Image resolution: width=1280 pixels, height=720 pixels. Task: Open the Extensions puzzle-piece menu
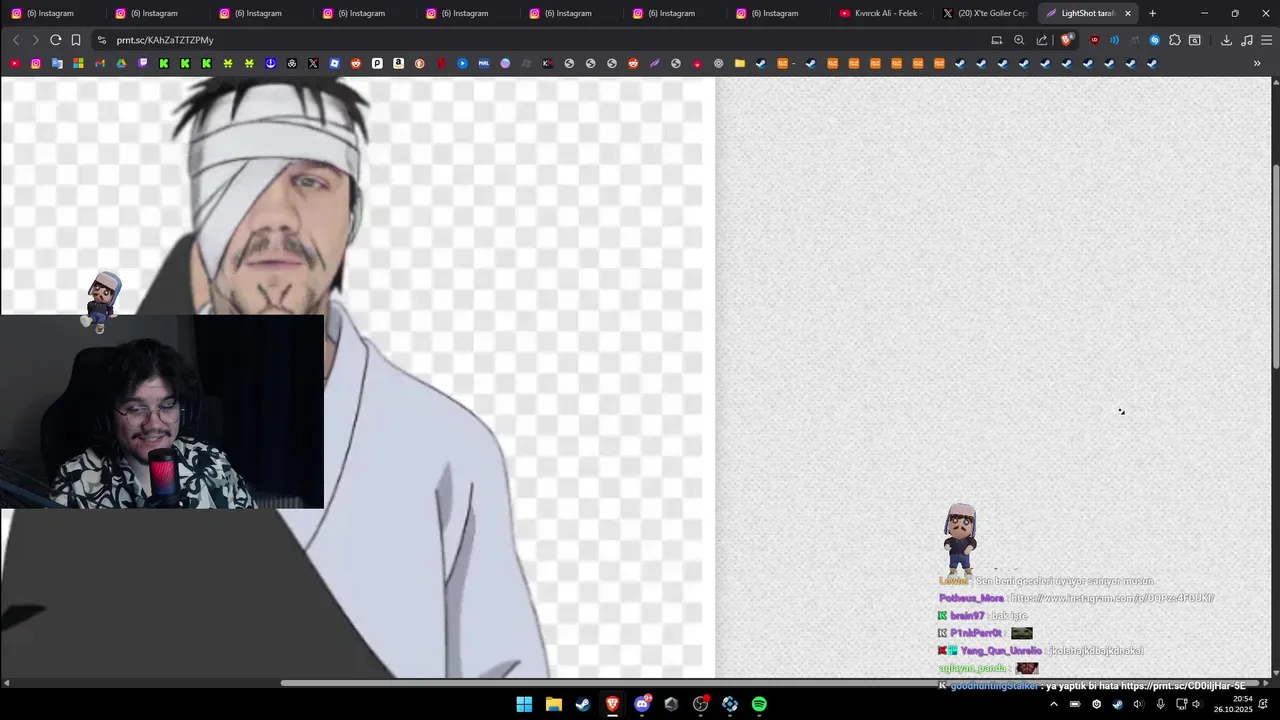click(1175, 40)
